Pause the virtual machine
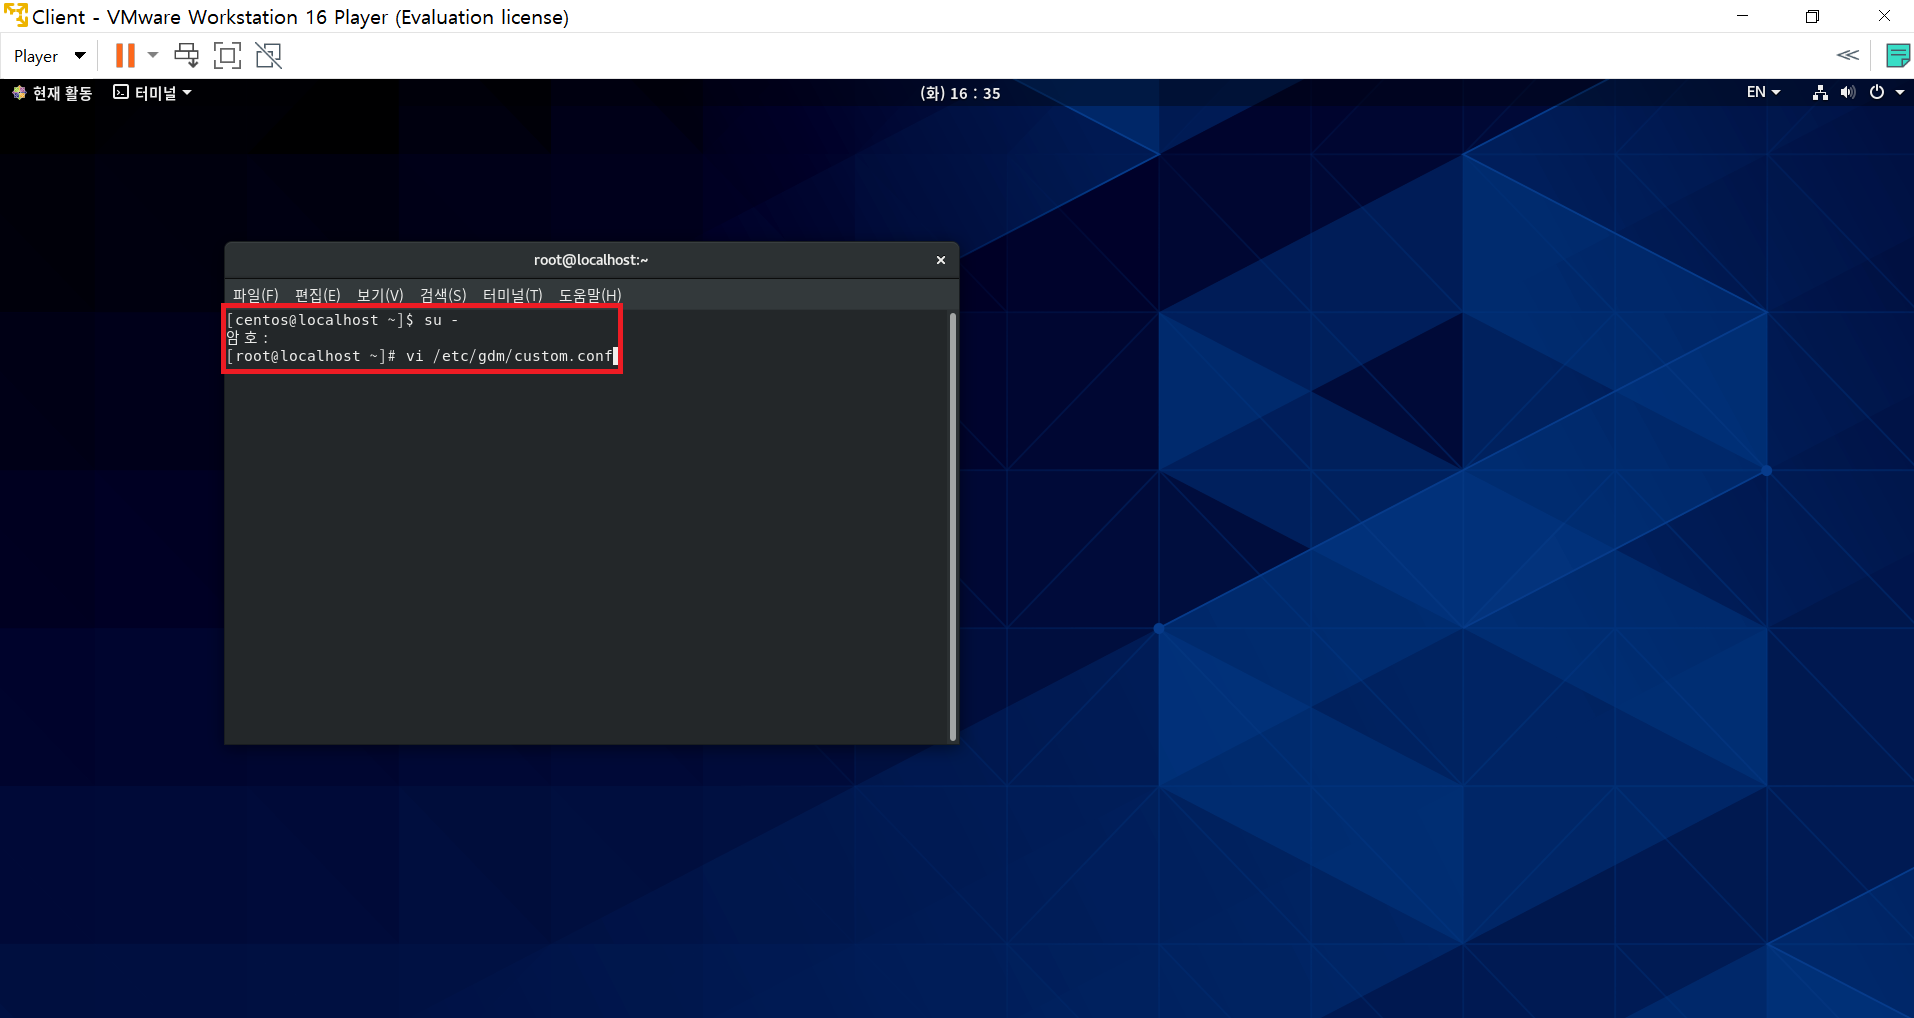The width and height of the screenshot is (1914, 1018). [x=125, y=56]
